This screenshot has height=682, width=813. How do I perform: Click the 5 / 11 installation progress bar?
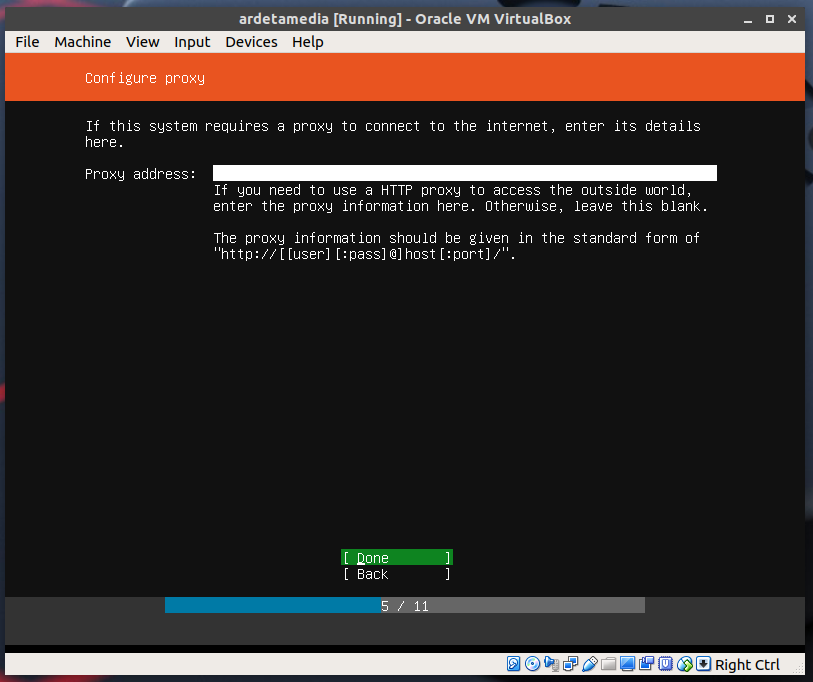(404, 606)
